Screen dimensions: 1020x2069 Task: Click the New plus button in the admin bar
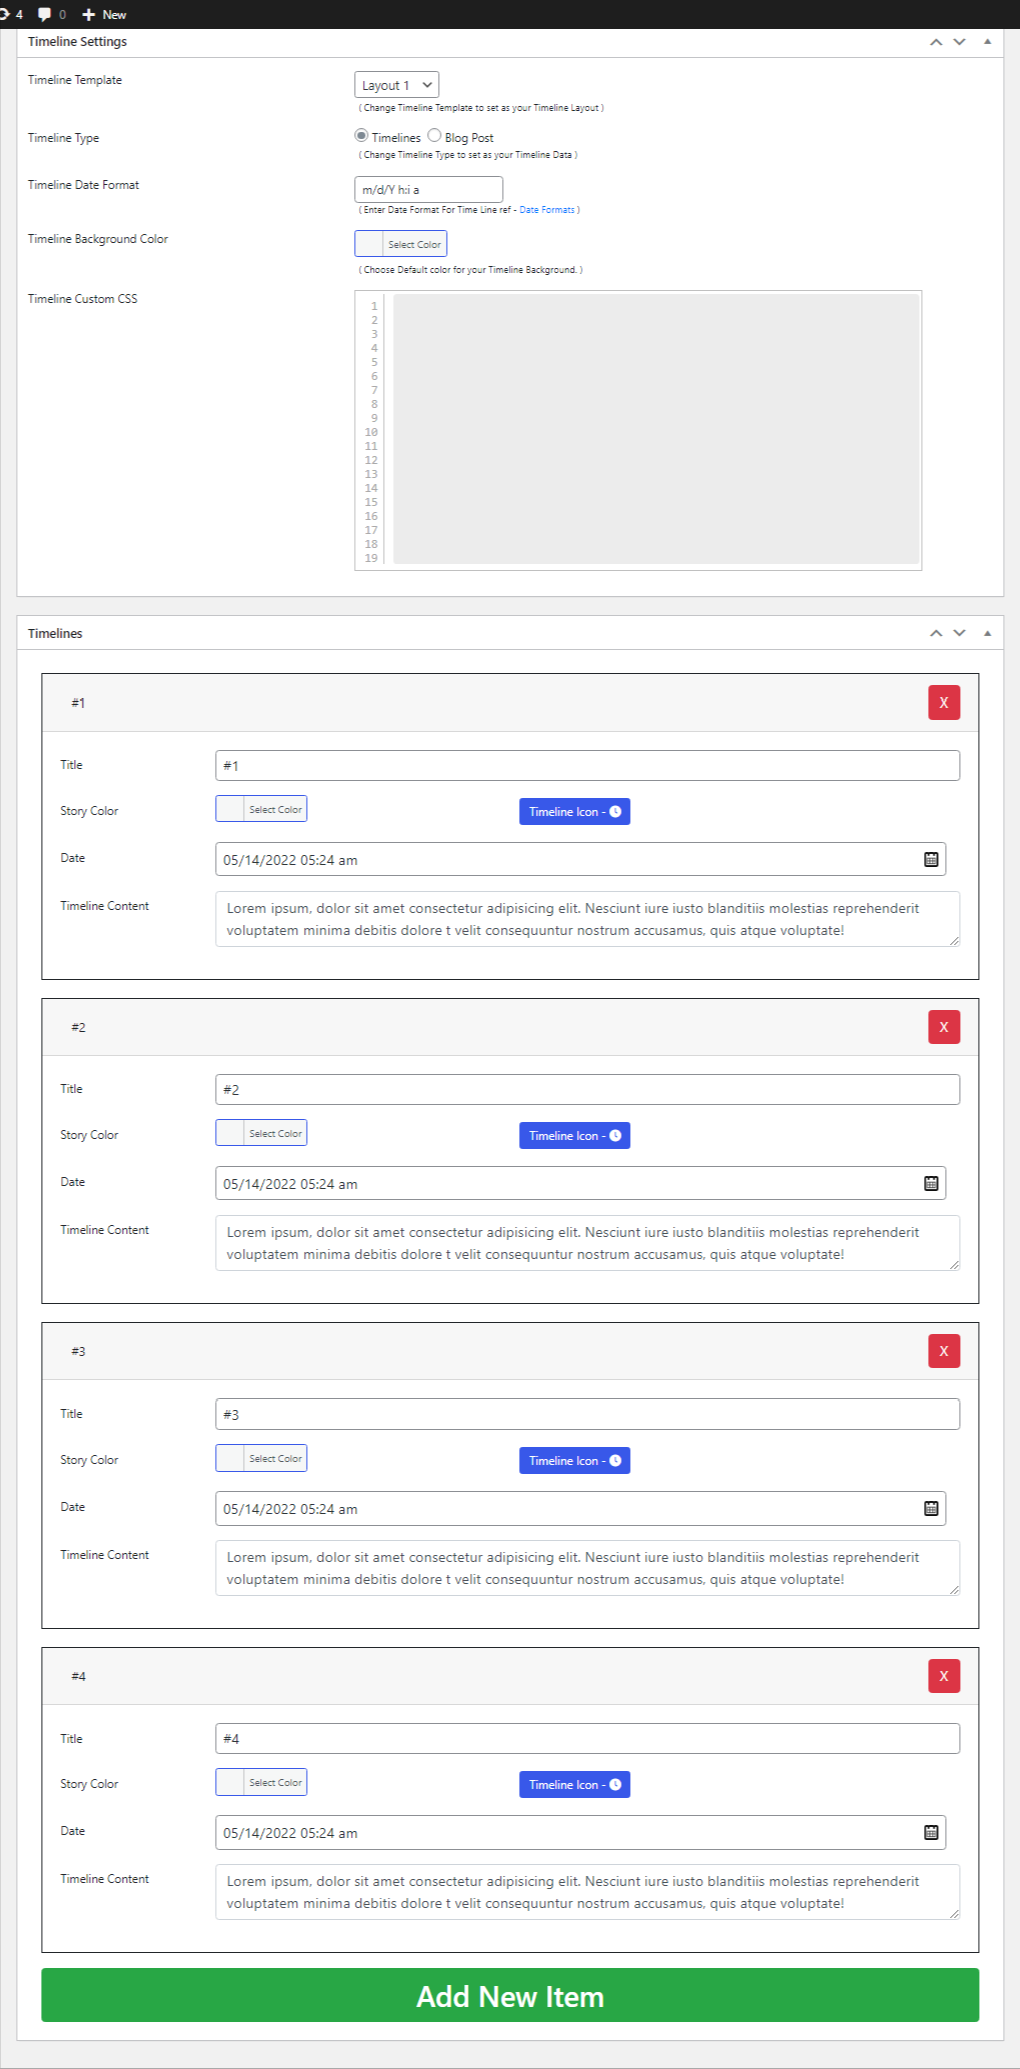click(104, 14)
